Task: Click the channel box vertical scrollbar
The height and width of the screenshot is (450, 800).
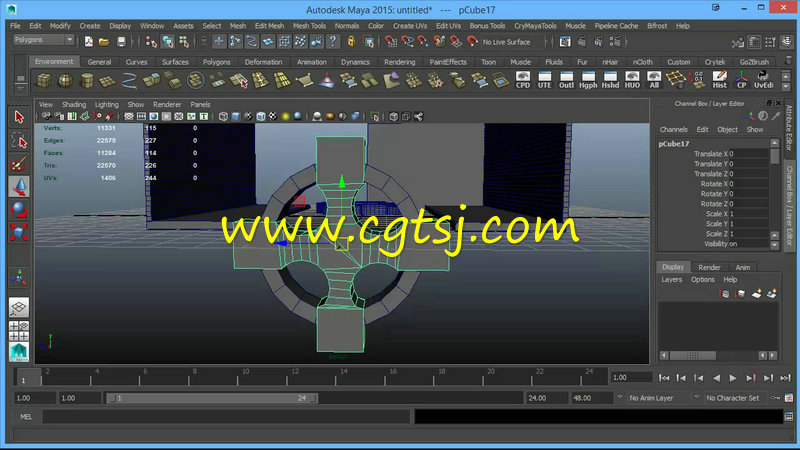Action: (774, 156)
